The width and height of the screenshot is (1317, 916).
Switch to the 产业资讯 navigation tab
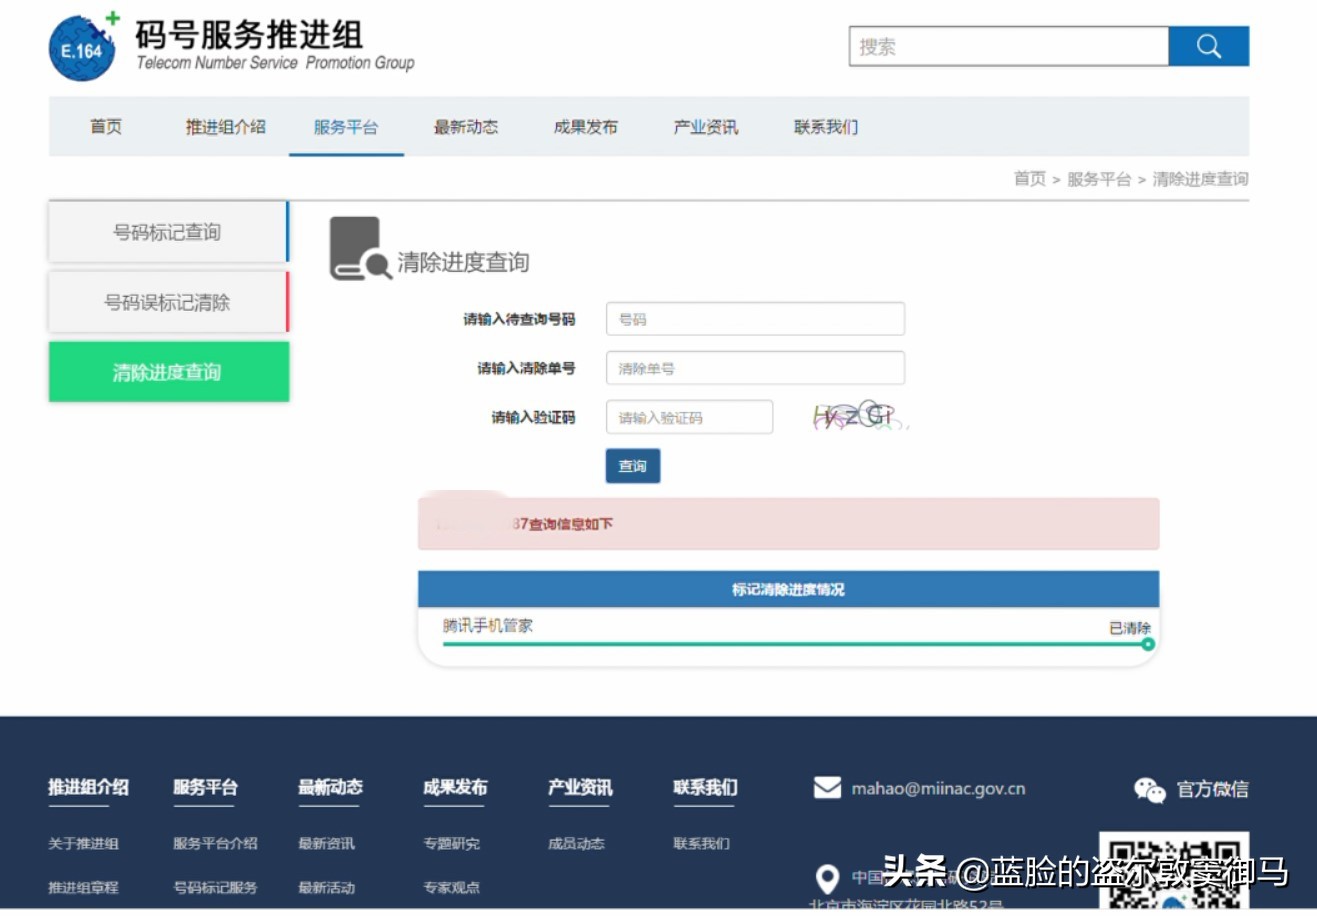(x=705, y=126)
